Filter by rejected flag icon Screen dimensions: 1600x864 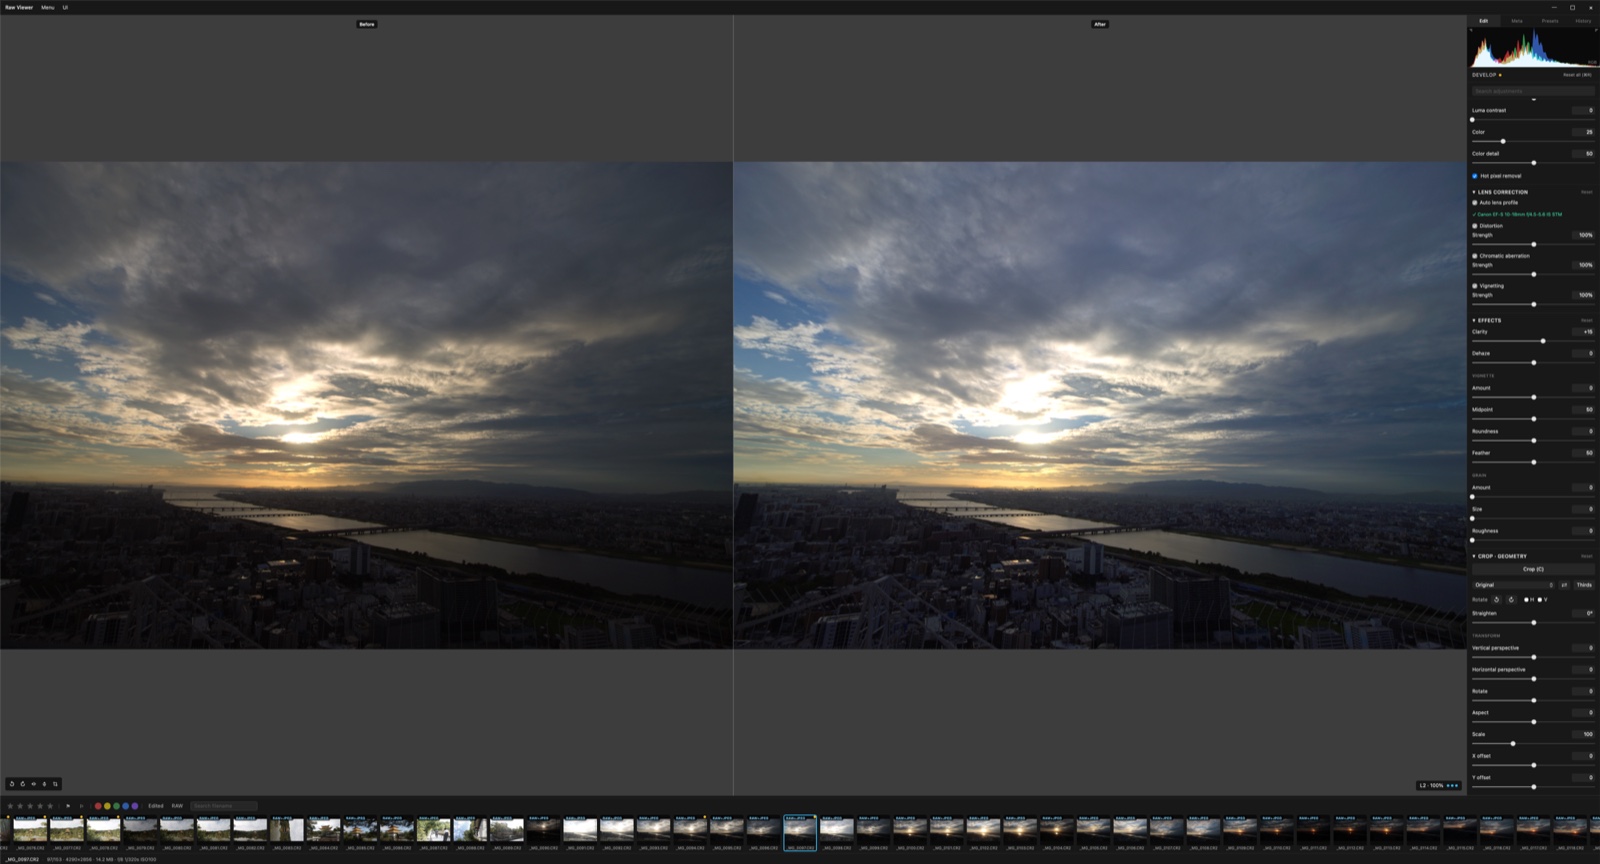(x=81, y=806)
